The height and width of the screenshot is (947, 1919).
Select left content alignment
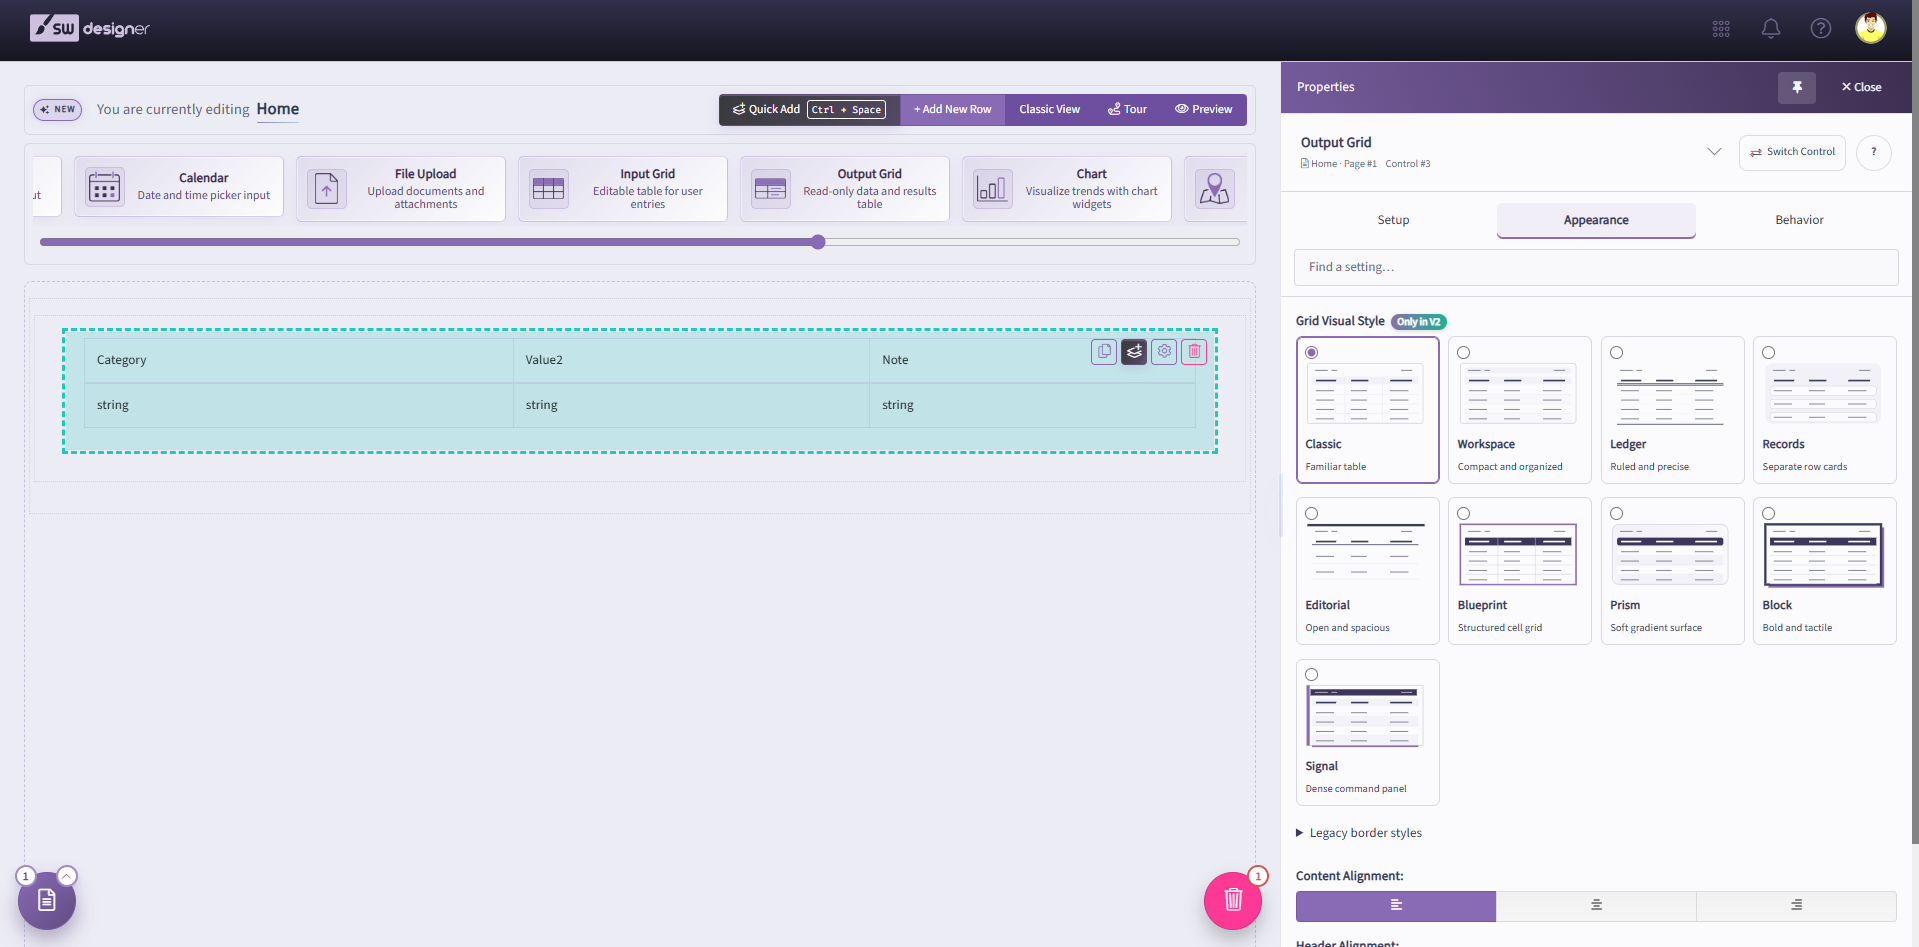coord(1396,906)
